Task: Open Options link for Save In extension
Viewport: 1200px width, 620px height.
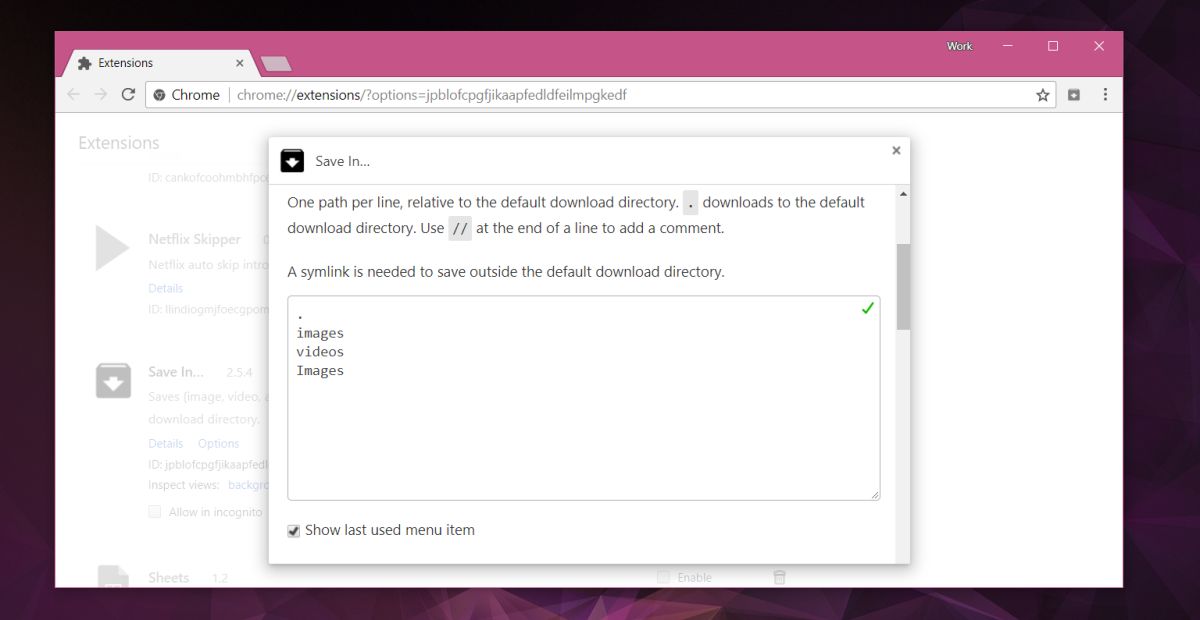Action: 218,444
